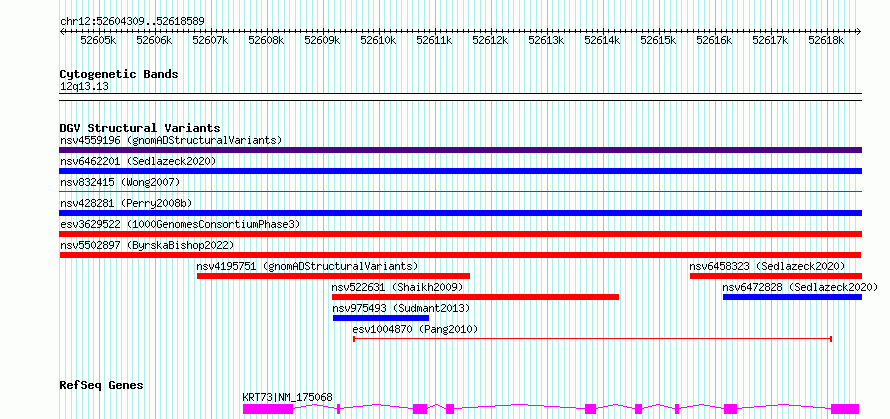Click the 52607k ruler tick label
This screenshot has width=890, height=419.
[210, 40]
